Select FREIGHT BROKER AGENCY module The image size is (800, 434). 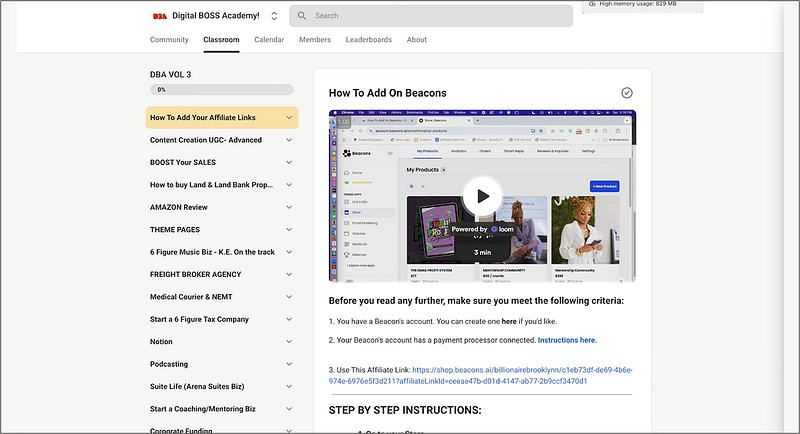[x=195, y=275]
